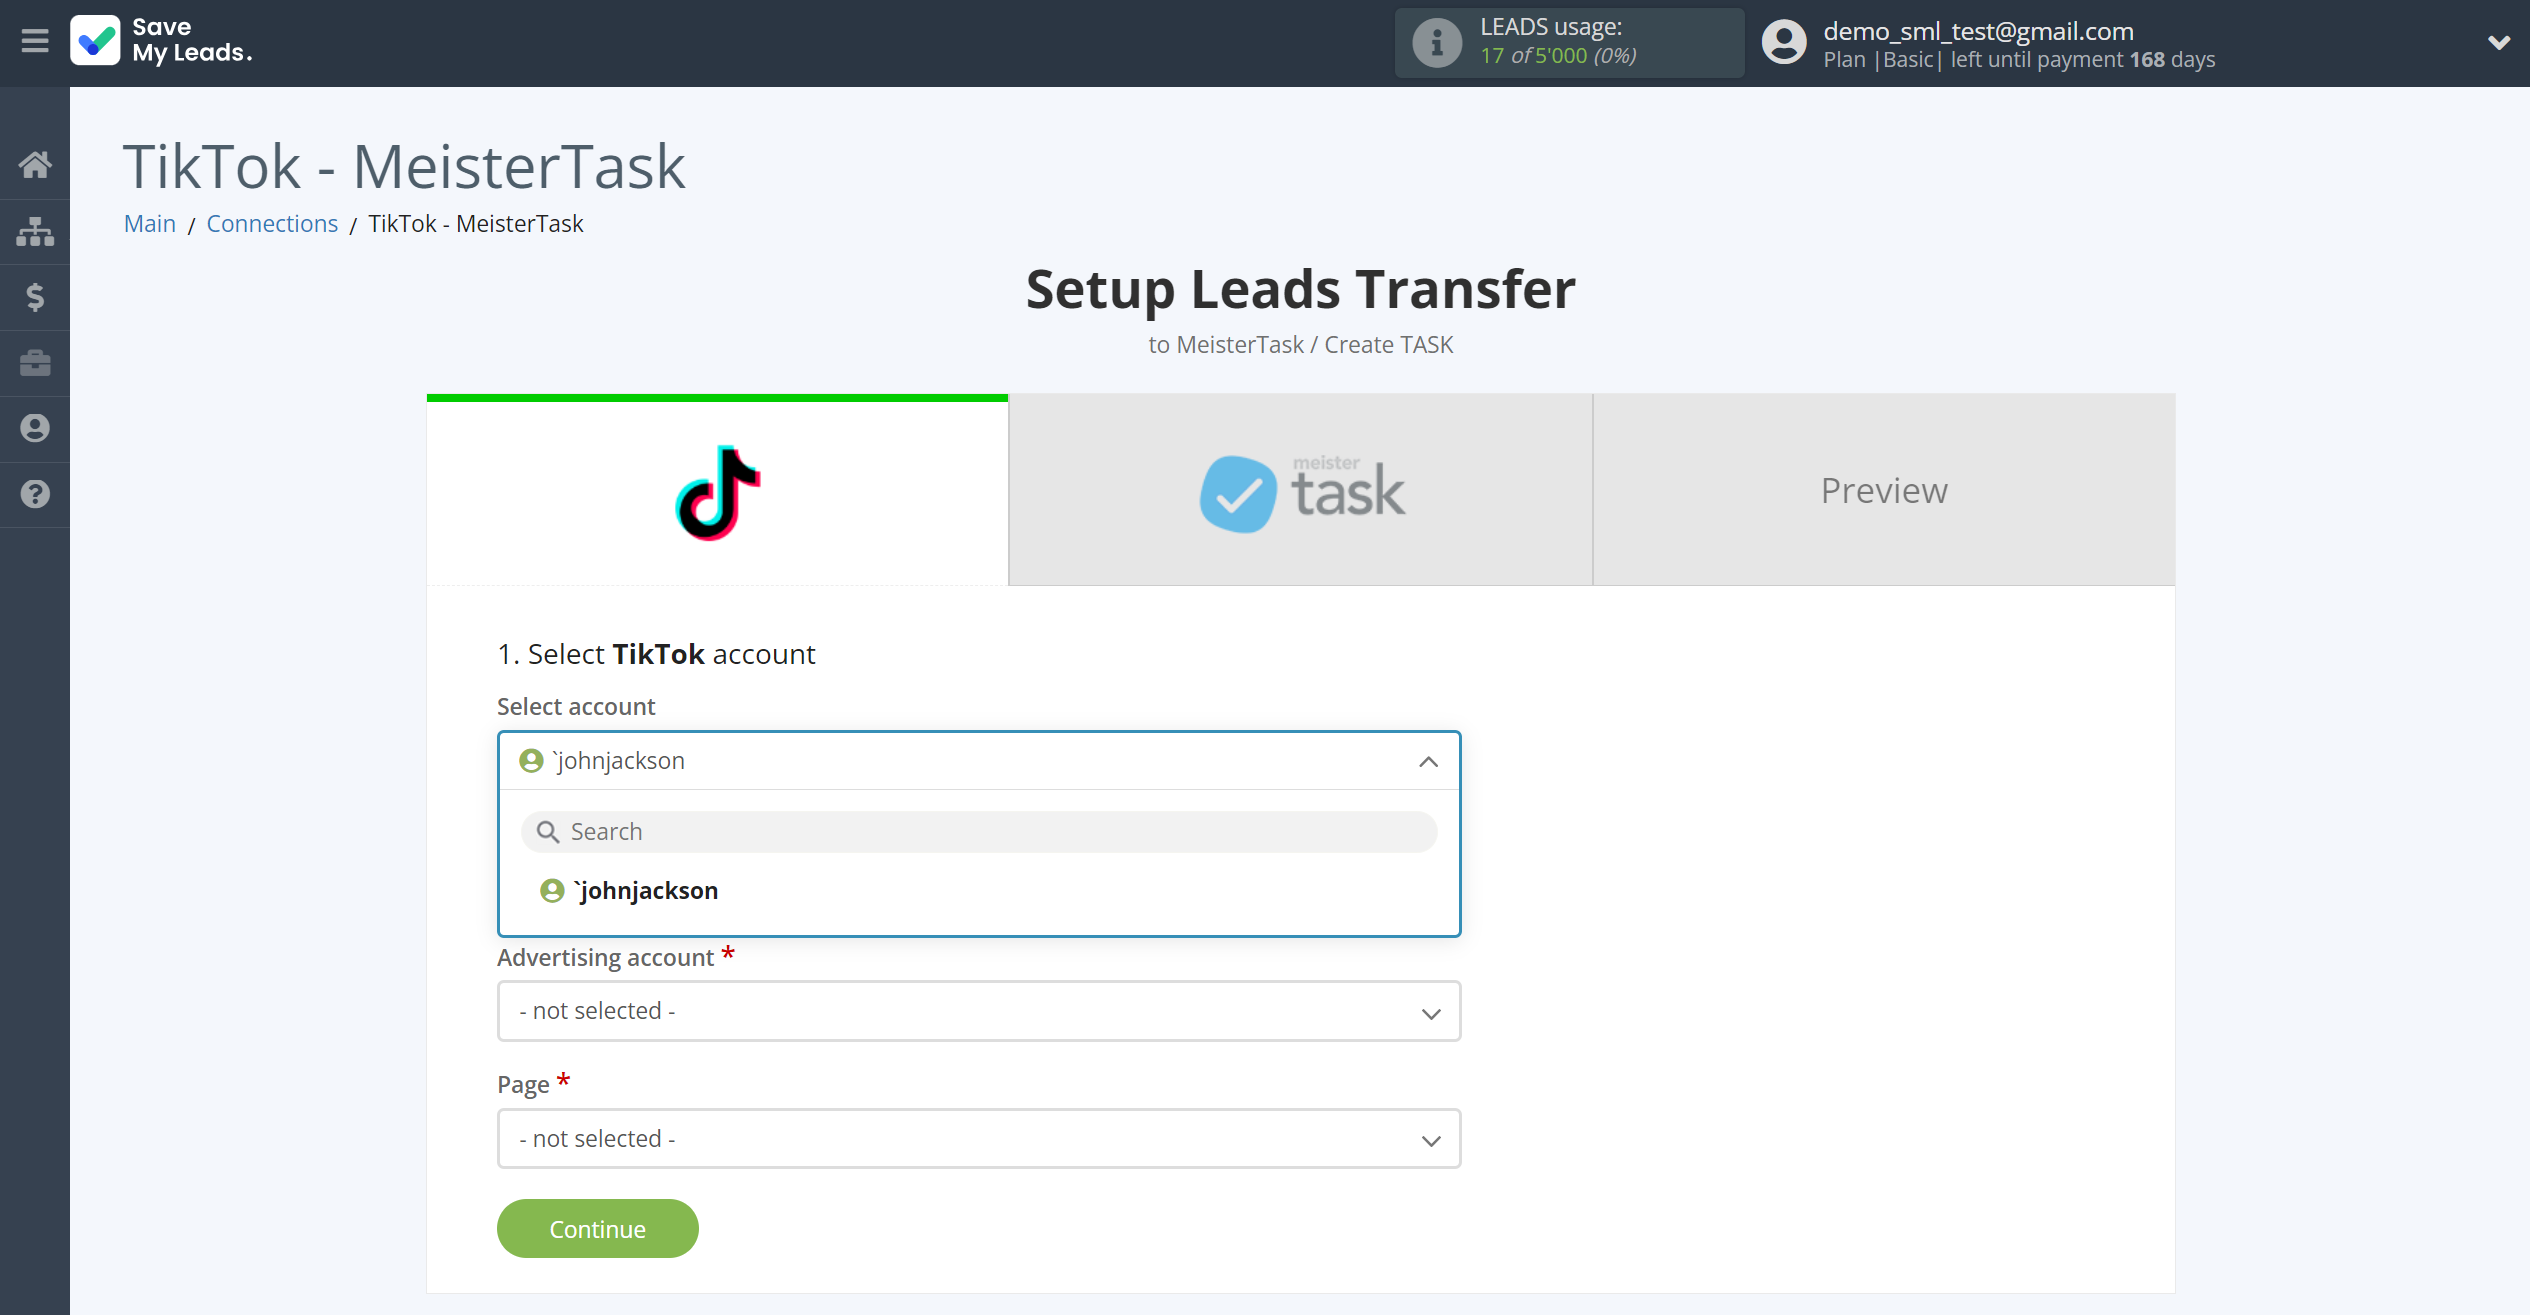
Task: Click the LEADS usage info icon
Action: pyautogui.click(x=1436, y=42)
